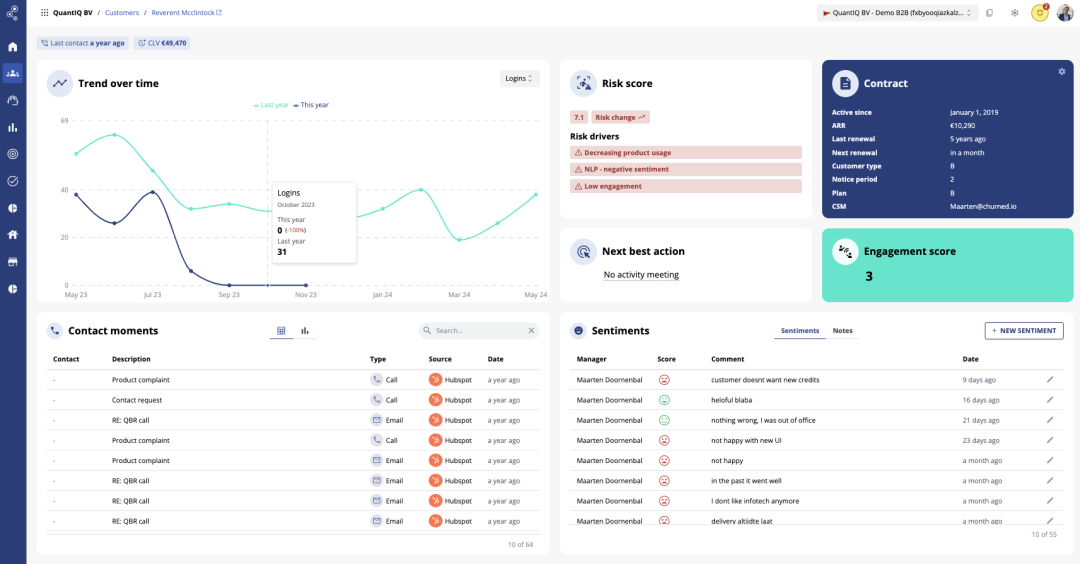Open the user profile avatar
Viewport: 1080px width, 564px height.
click(x=1065, y=12)
